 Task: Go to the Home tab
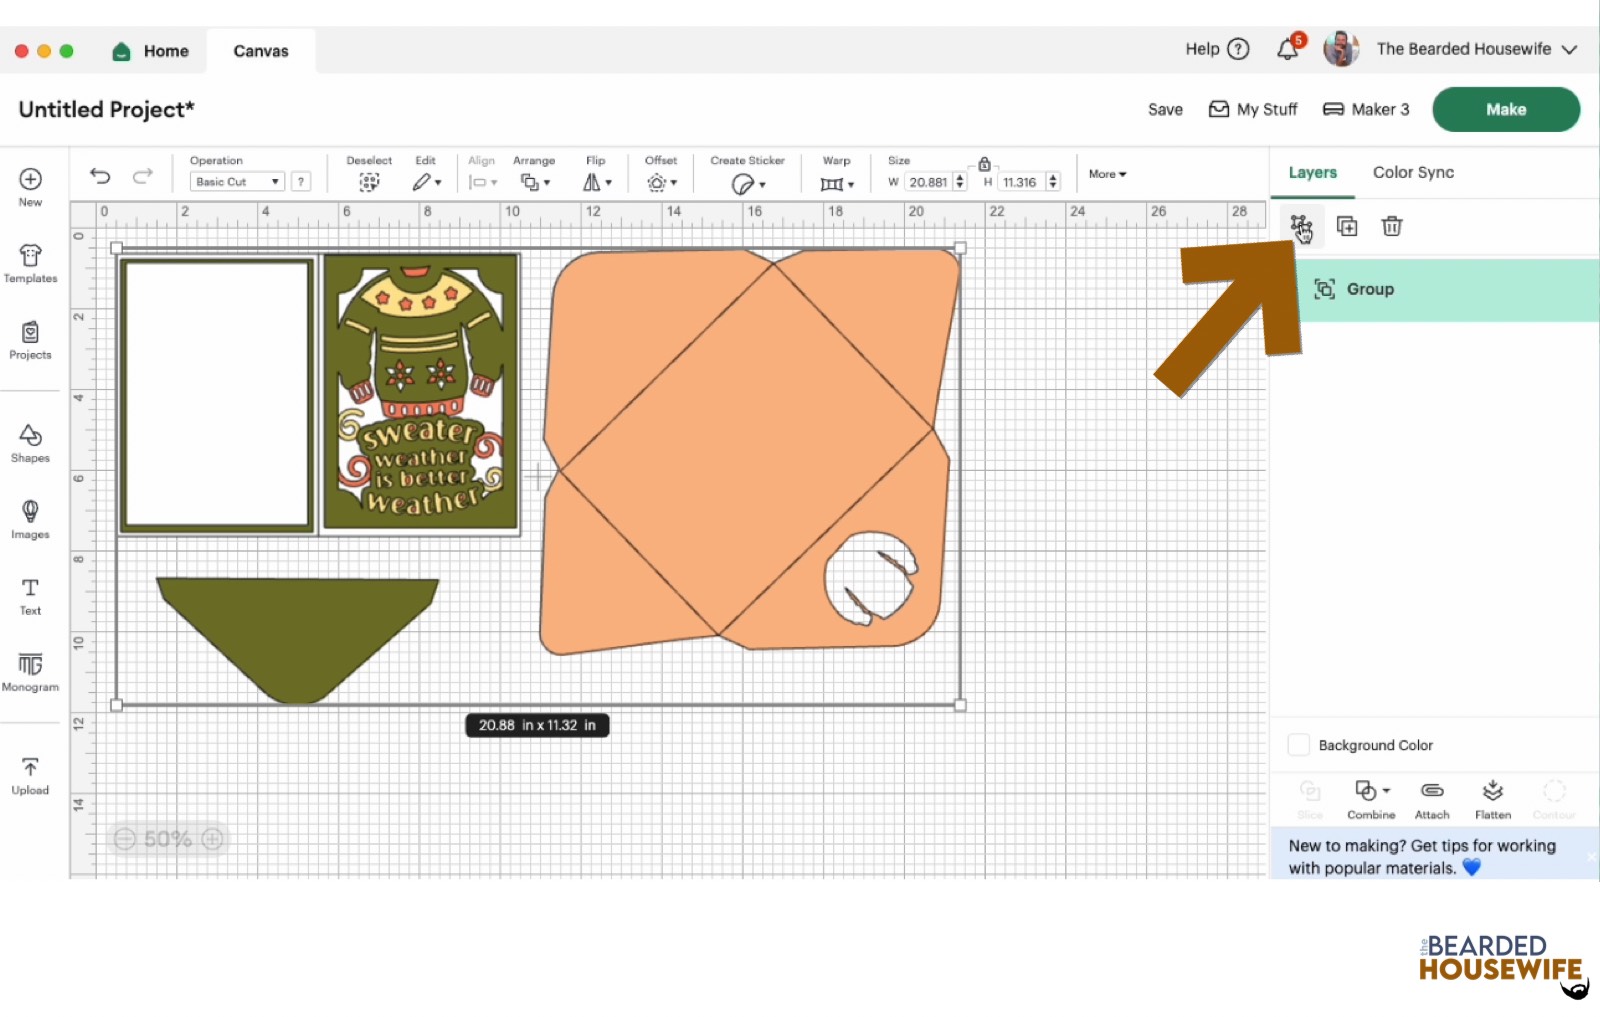tap(150, 50)
